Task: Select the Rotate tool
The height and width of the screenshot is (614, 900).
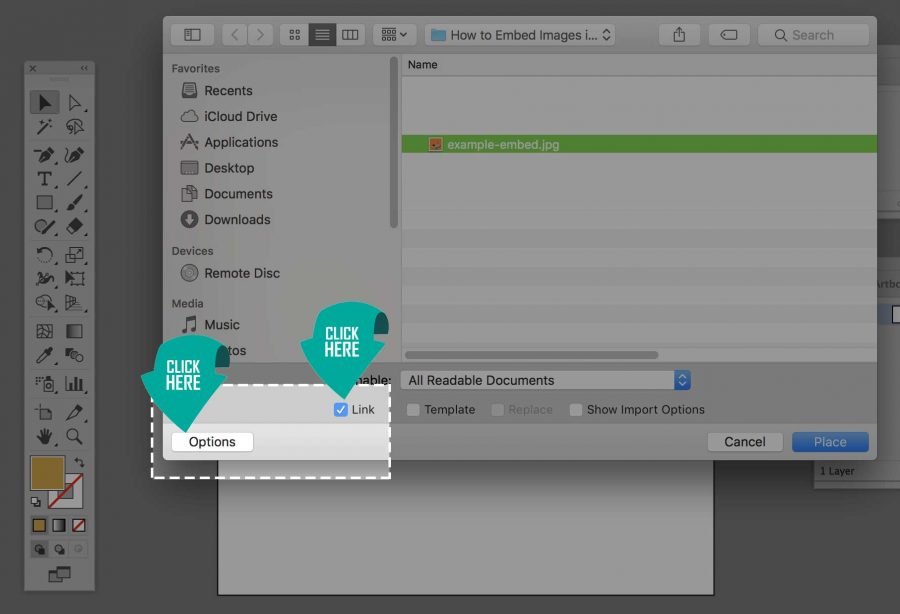Action: pyautogui.click(x=44, y=253)
